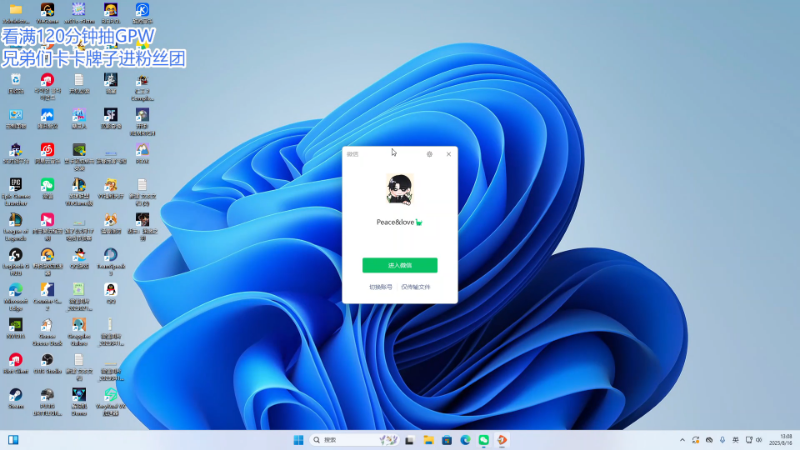800x450 pixels.
Task: Select the Riot Client desktop icon
Action: [x=16, y=363]
